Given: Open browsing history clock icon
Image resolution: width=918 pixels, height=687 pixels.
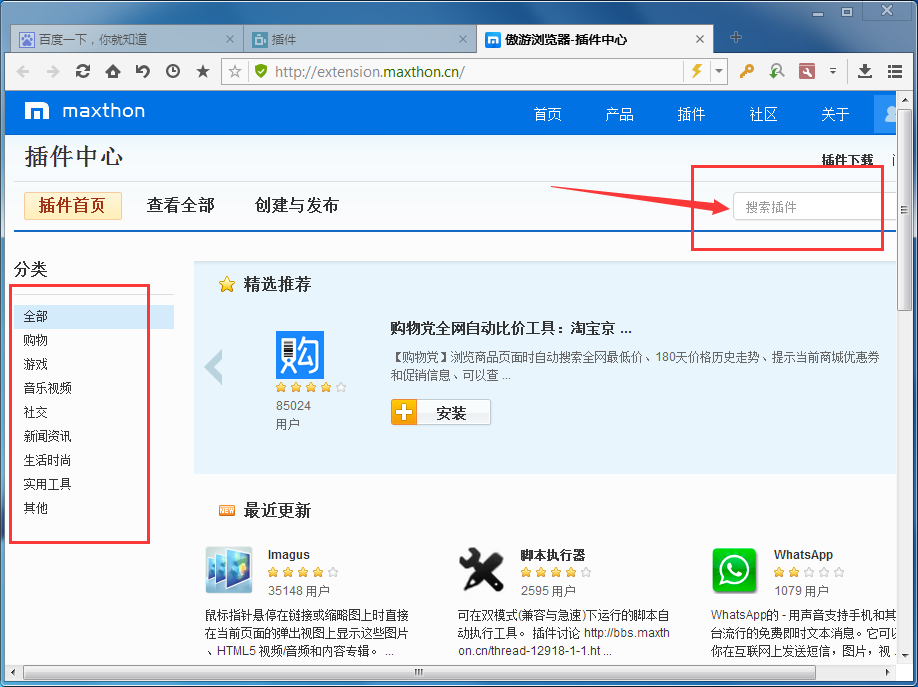Looking at the screenshot, I should (x=173, y=71).
